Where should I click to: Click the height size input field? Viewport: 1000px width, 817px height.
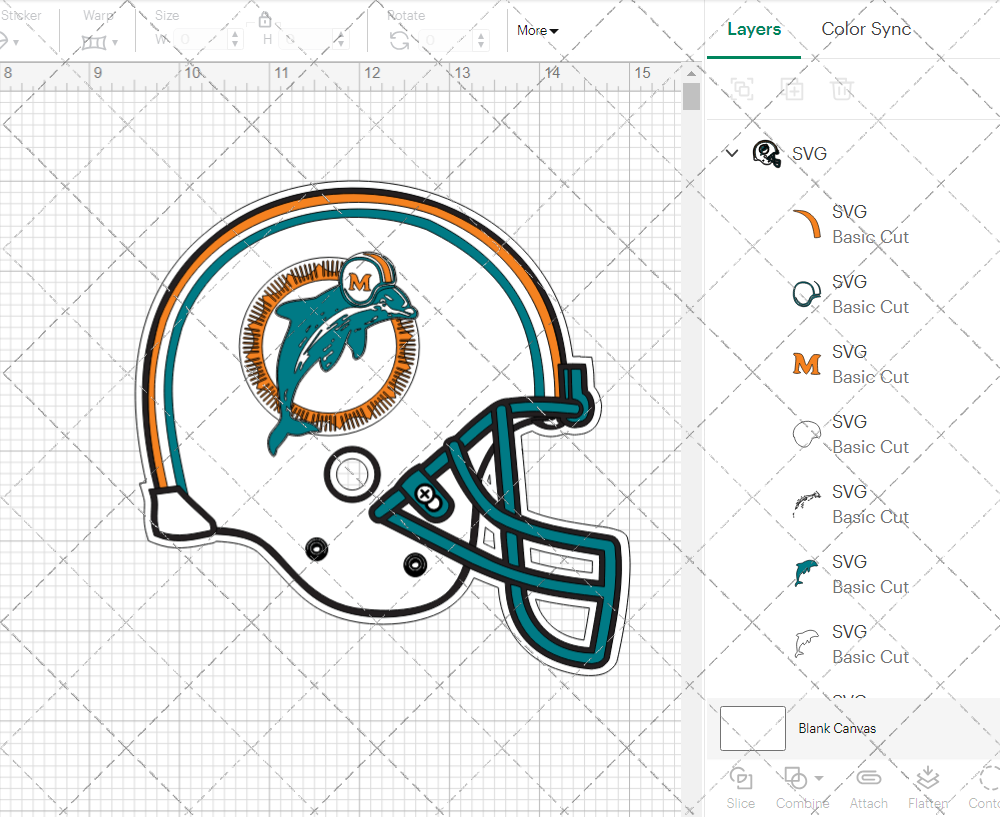(306, 40)
